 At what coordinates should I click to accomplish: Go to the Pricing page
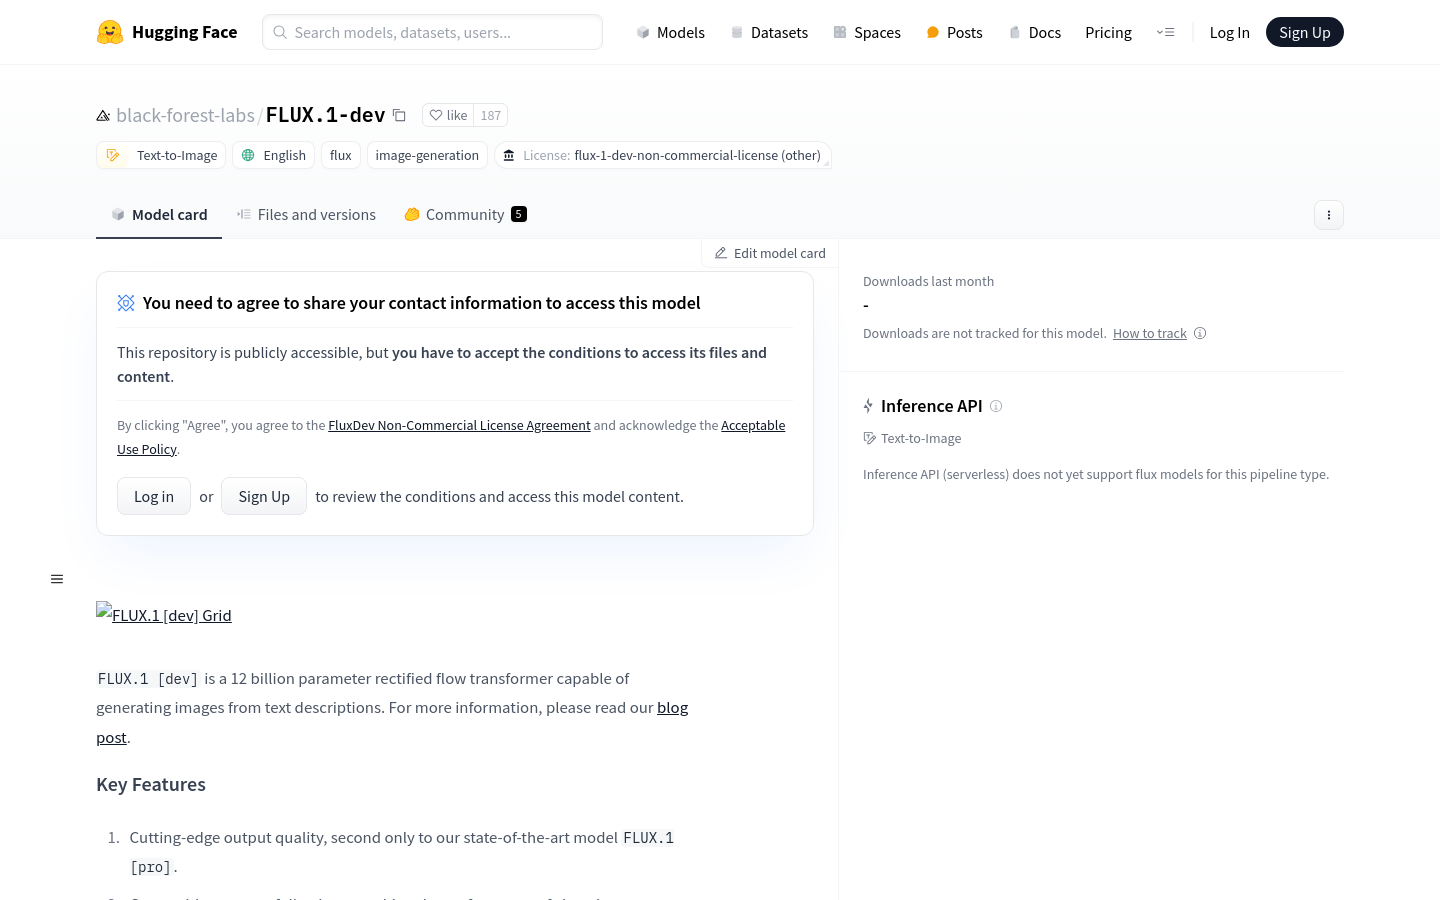click(1108, 32)
